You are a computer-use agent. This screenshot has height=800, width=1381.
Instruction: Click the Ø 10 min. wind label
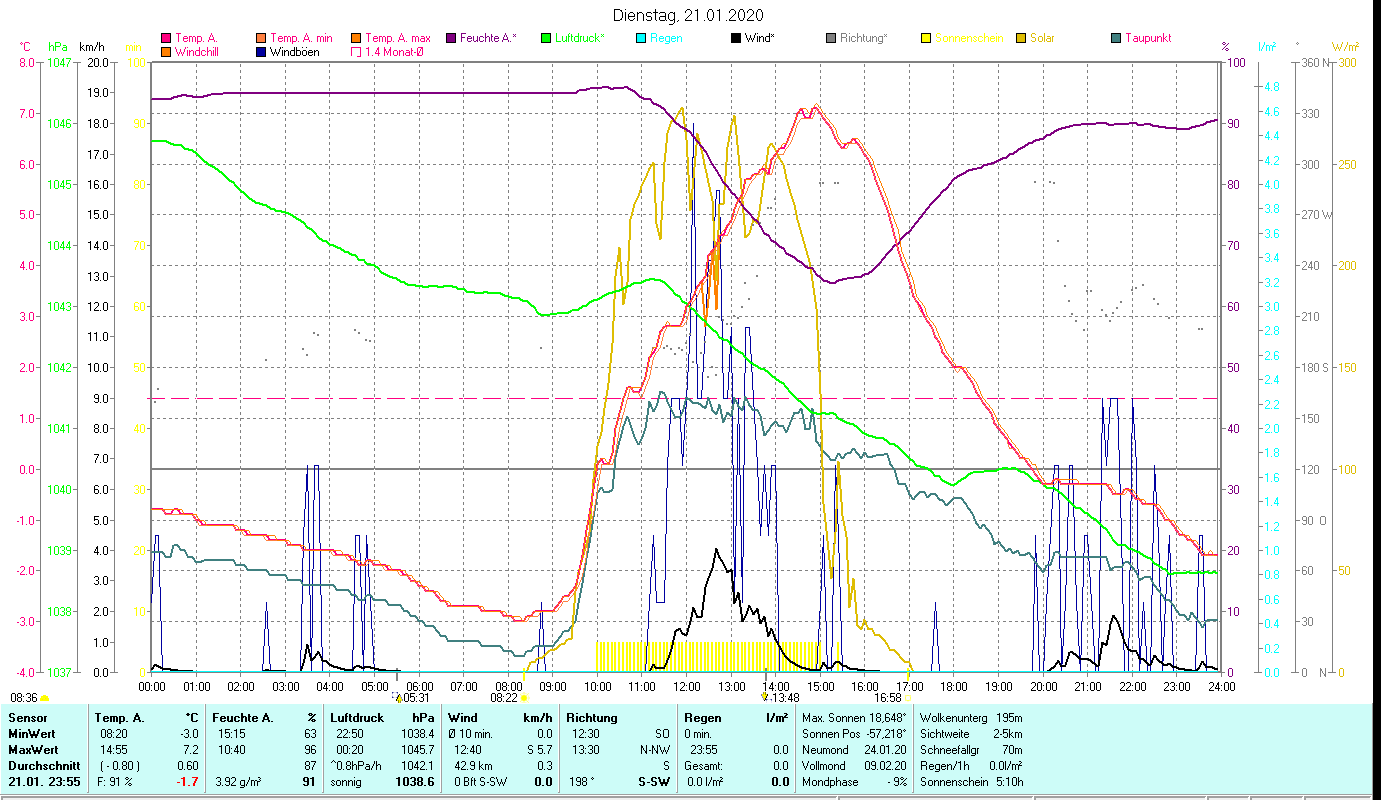click(472, 734)
